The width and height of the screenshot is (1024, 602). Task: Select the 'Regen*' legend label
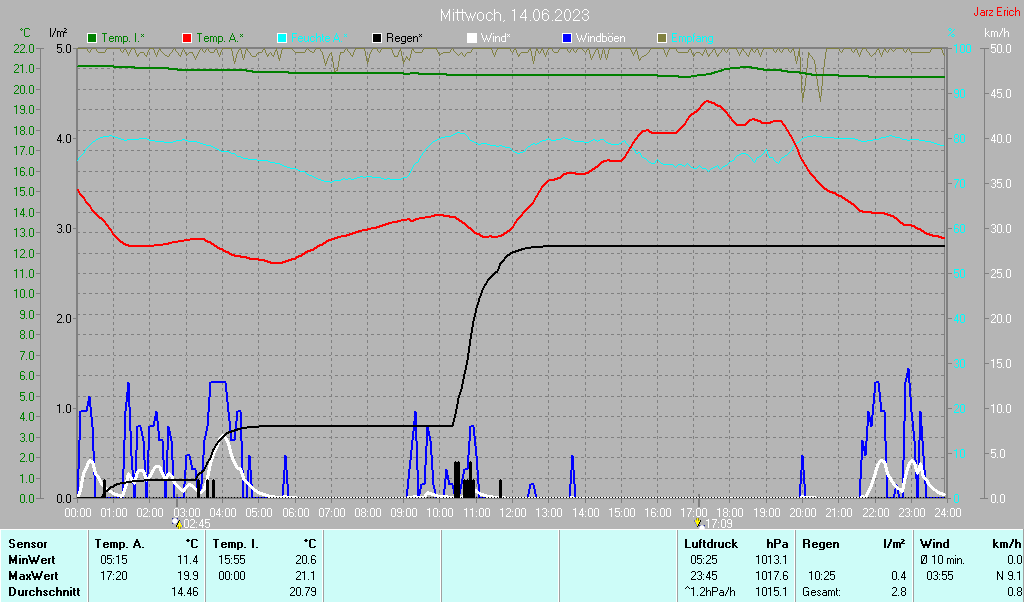pos(404,39)
